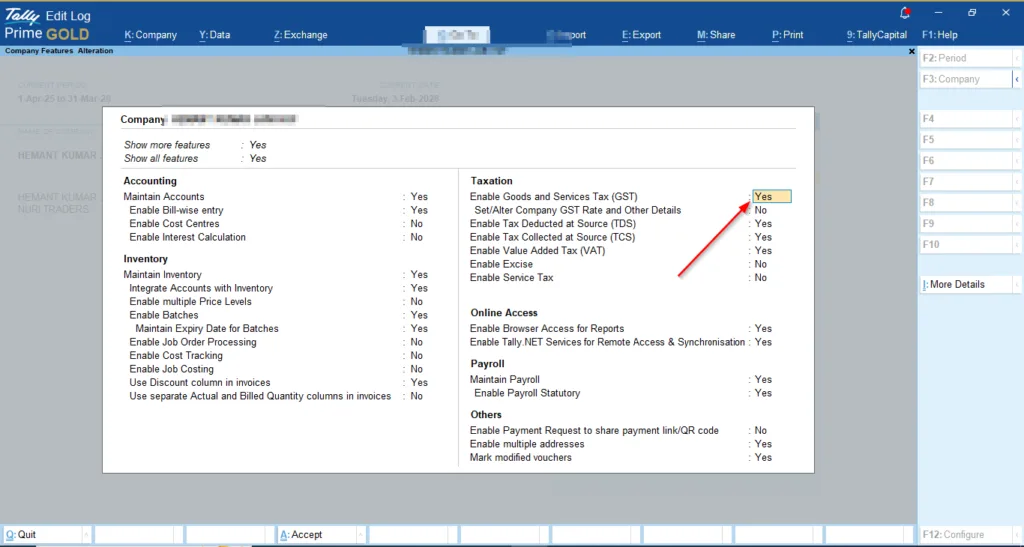Select the Set/Alter Company GST Rate field value

(761, 211)
